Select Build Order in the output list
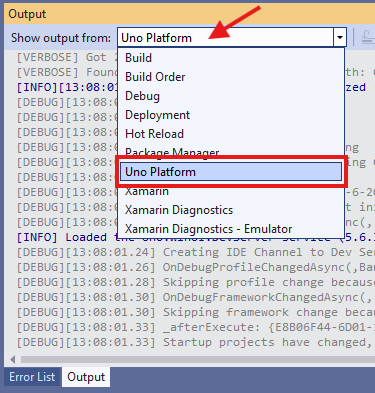The height and width of the screenshot is (393, 375). [231, 77]
